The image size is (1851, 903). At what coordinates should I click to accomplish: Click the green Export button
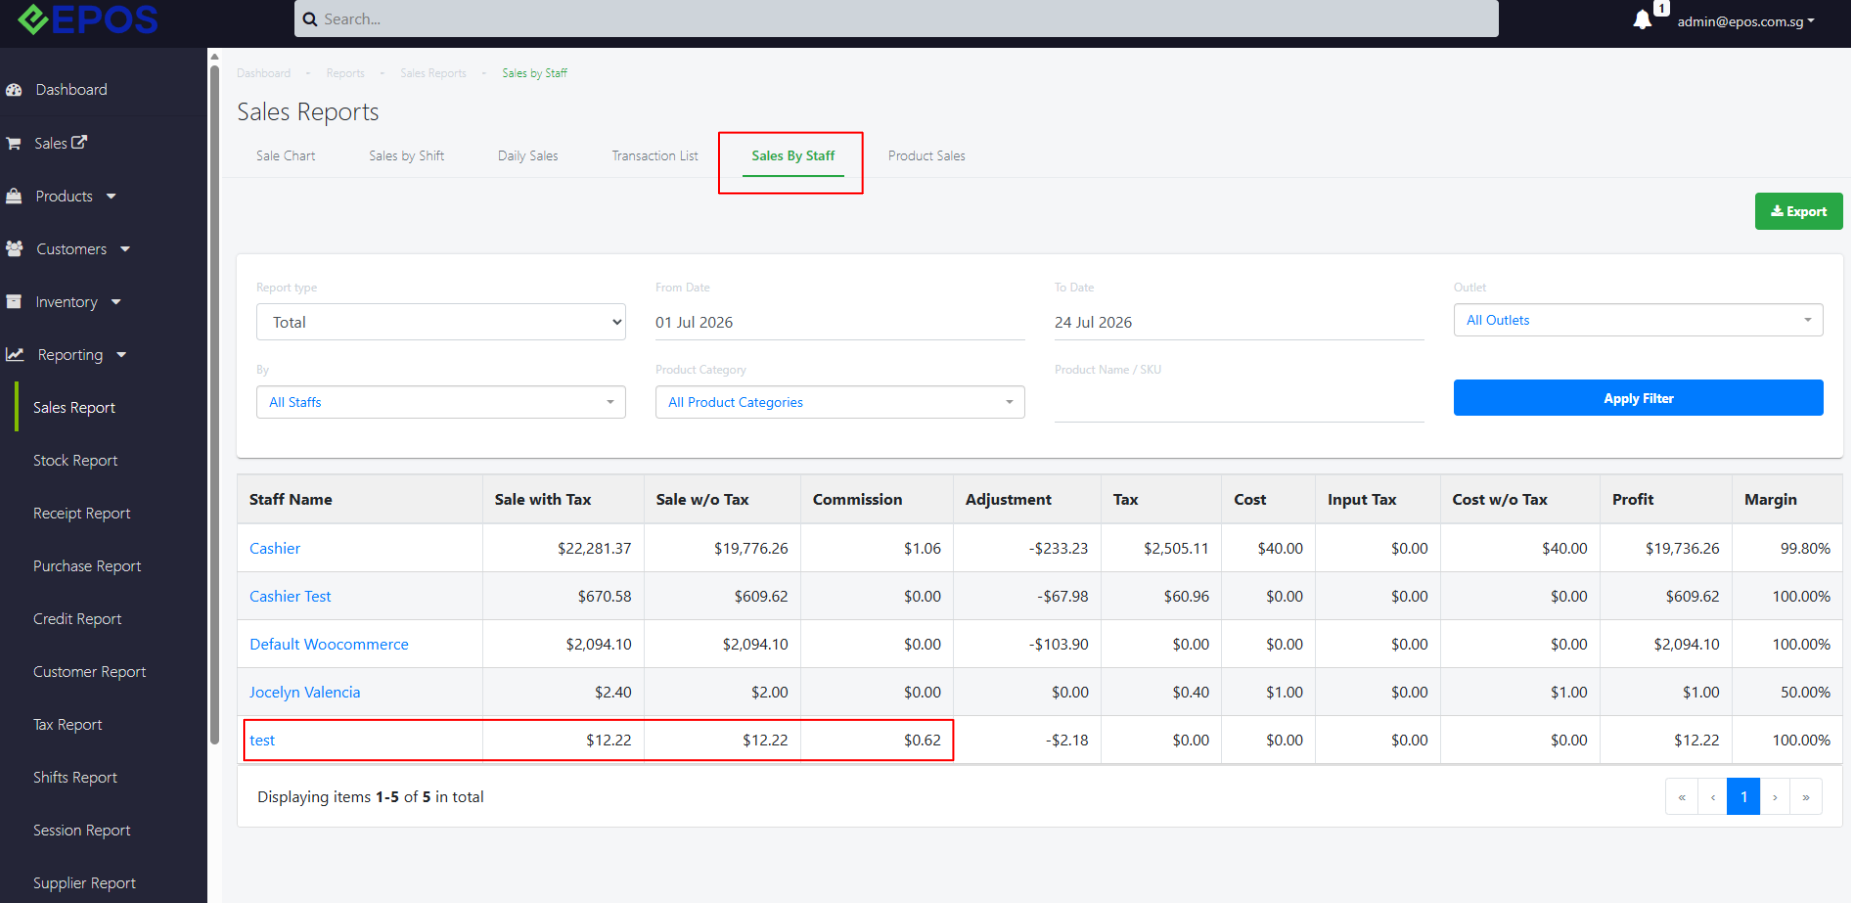click(1798, 211)
